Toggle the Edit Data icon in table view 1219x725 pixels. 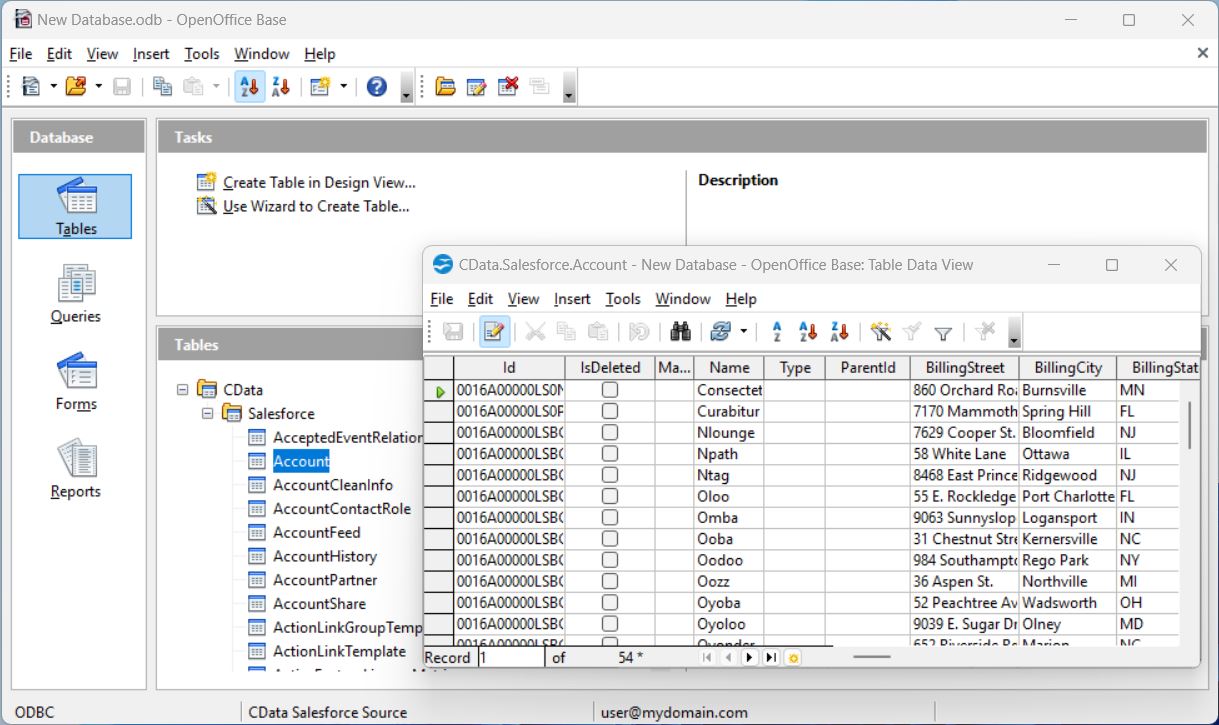coord(492,332)
